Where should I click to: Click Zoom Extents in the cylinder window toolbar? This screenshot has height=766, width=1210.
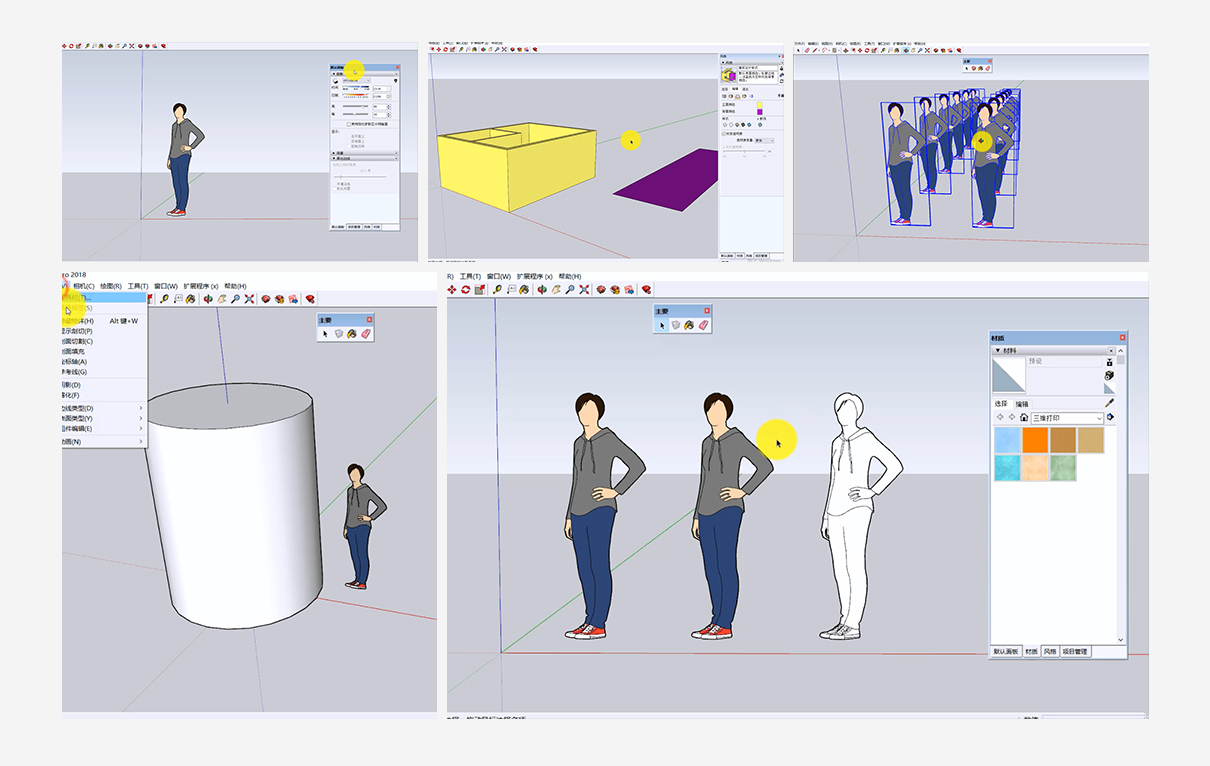tap(249, 298)
